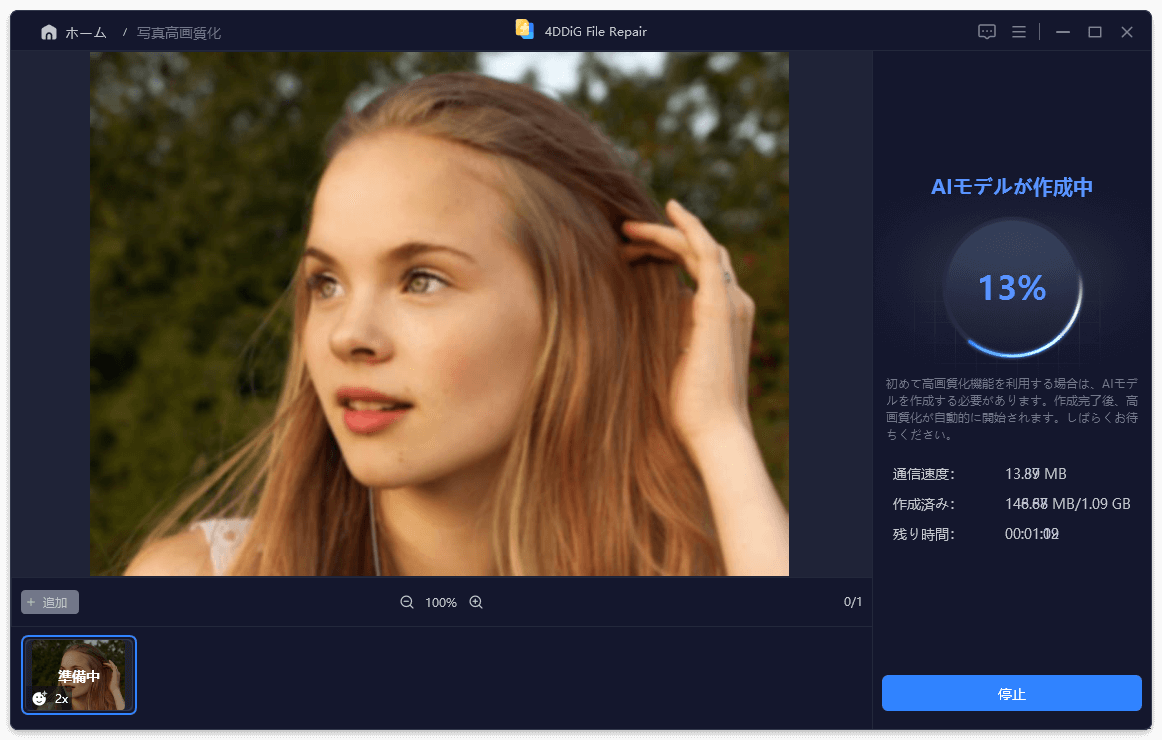
Task: Click the 13% circular progress indicator
Action: point(1012,287)
